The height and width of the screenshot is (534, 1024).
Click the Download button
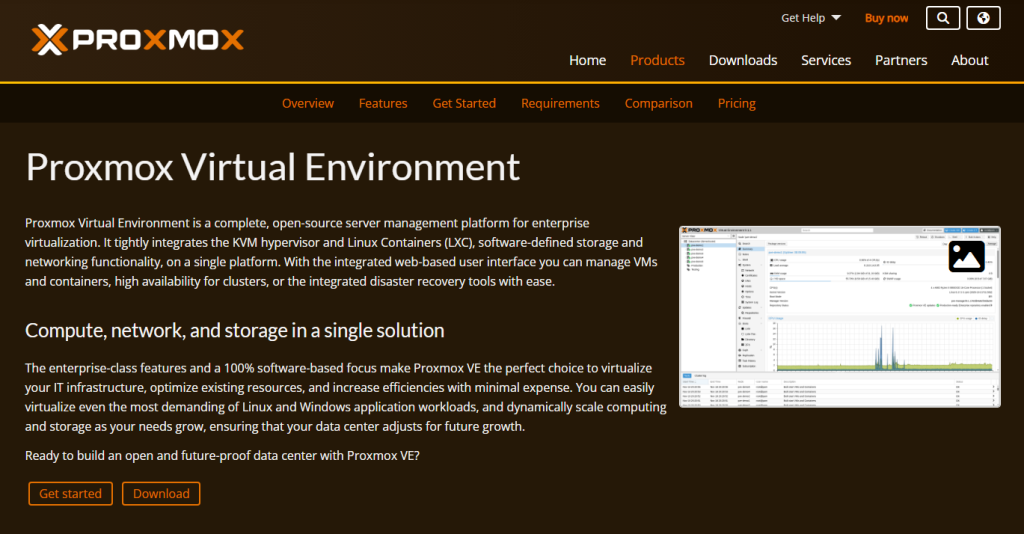tap(161, 494)
